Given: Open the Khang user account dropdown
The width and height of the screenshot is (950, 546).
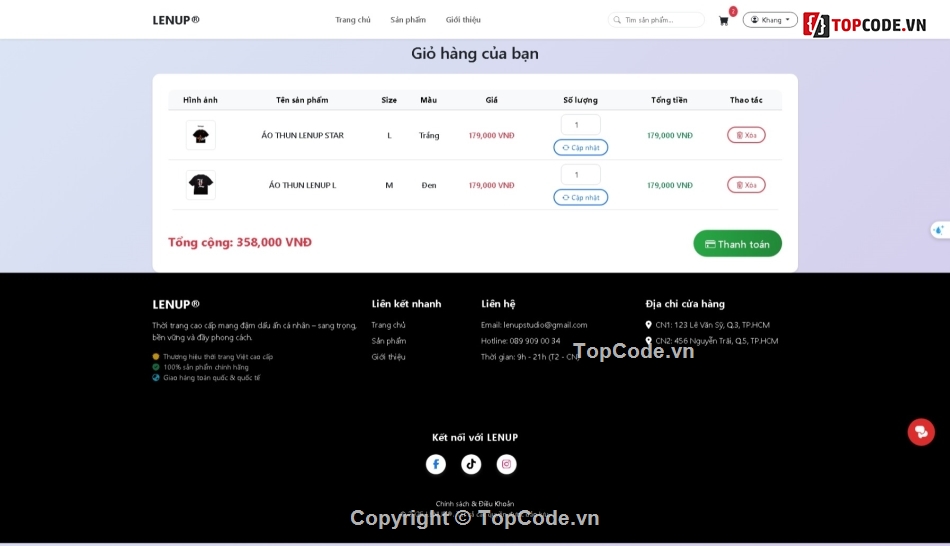Looking at the screenshot, I should 770,20.
